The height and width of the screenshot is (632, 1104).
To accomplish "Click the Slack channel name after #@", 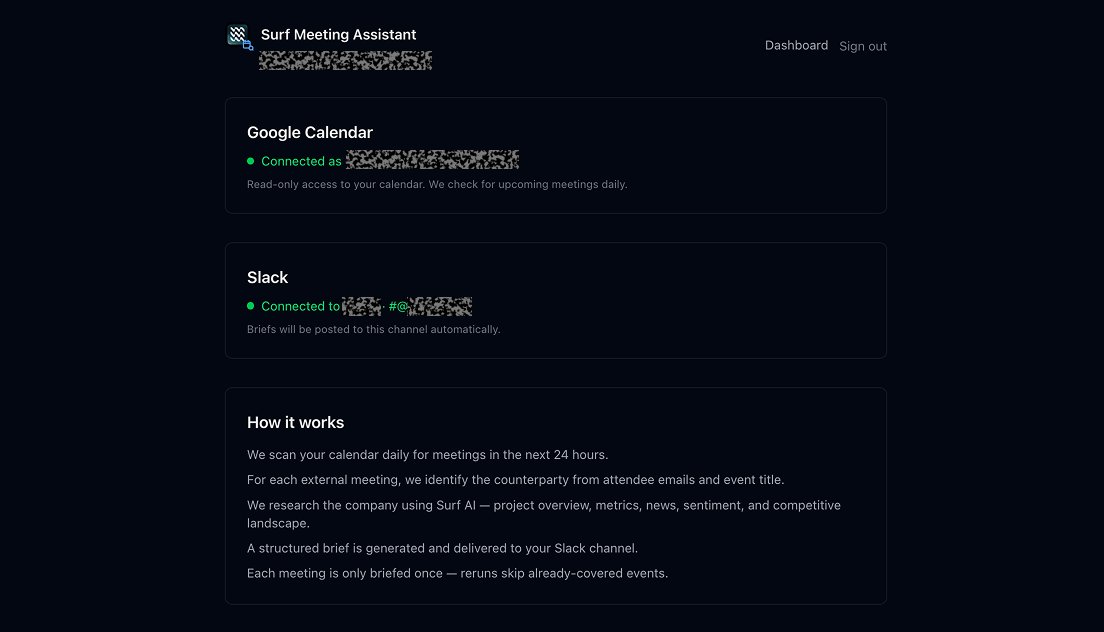I will point(440,306).
